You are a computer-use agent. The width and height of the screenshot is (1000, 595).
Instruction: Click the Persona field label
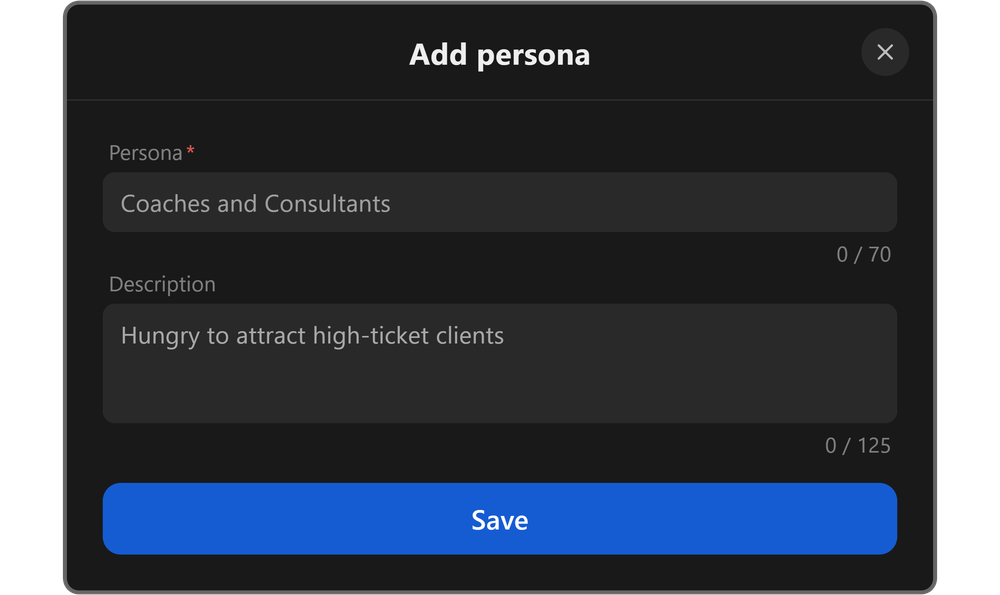(x=143, y=153)
